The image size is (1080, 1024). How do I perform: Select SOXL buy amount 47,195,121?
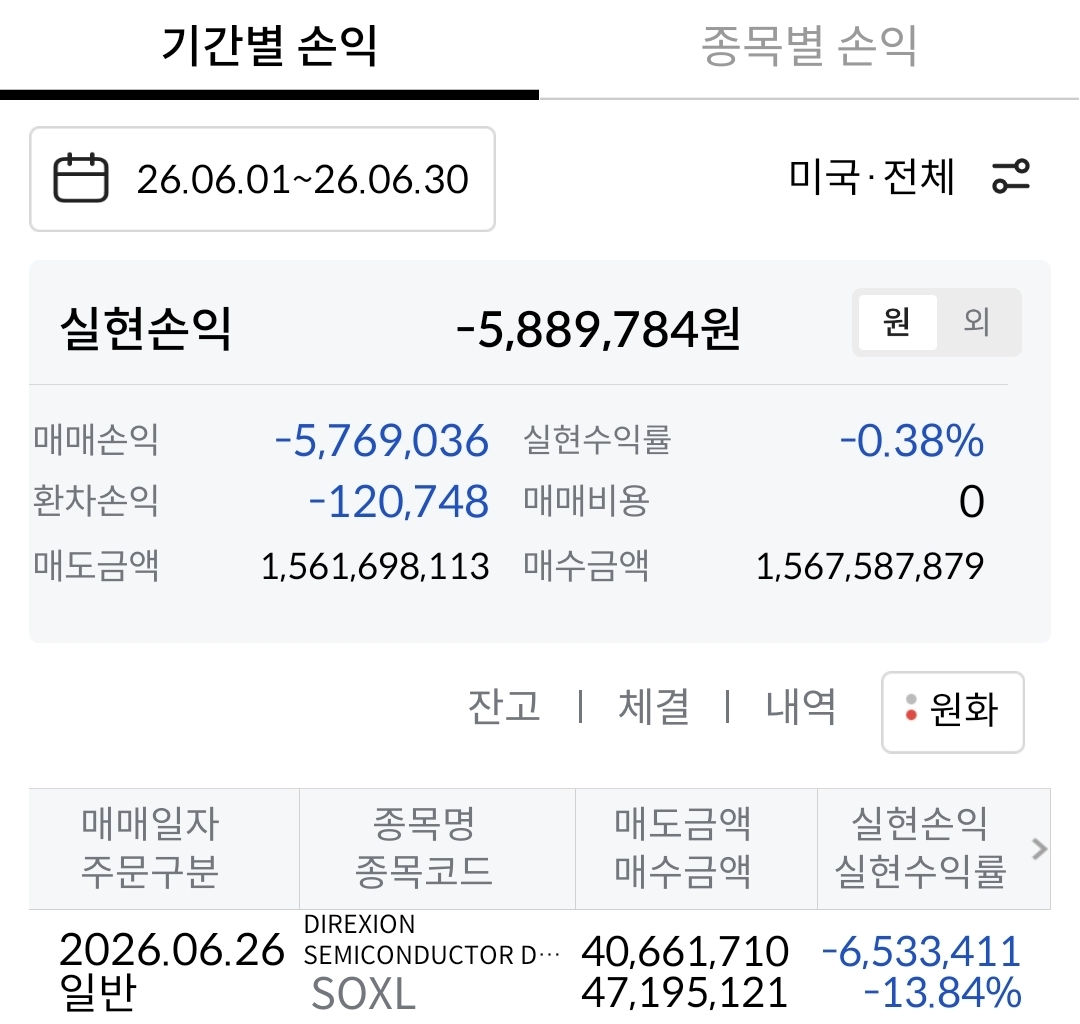point(685,993)
